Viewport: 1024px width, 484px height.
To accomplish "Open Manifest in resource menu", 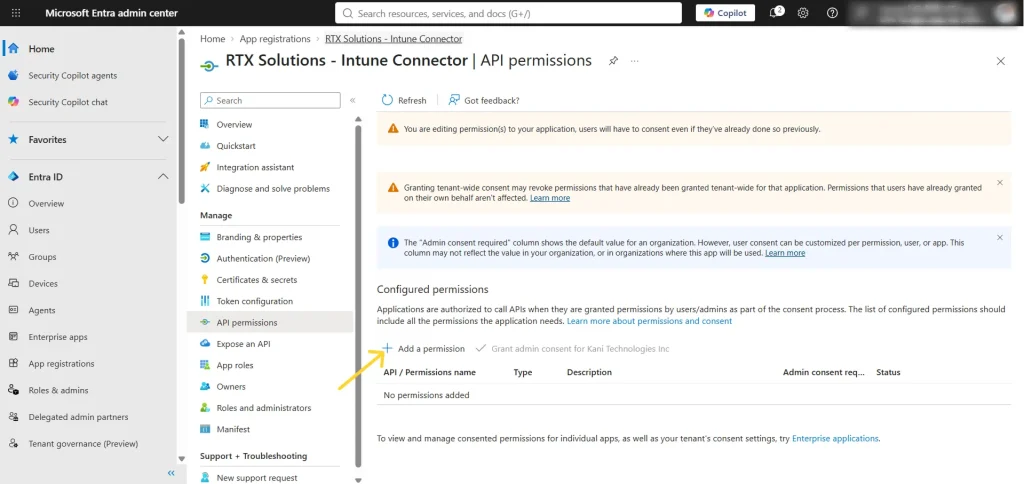I will coord(233,430).
